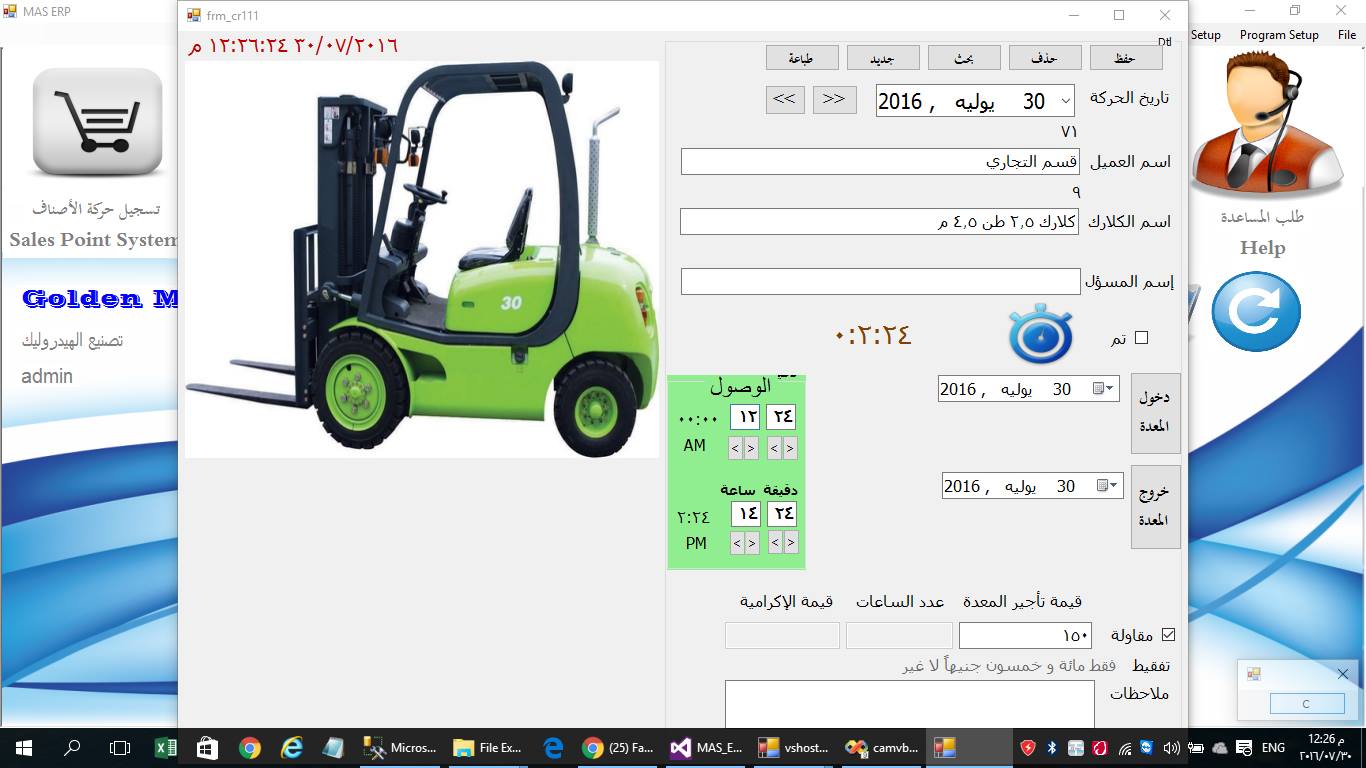Click the C button in the small popup
The image size is (1366, 768).
tap(1306, 704)
